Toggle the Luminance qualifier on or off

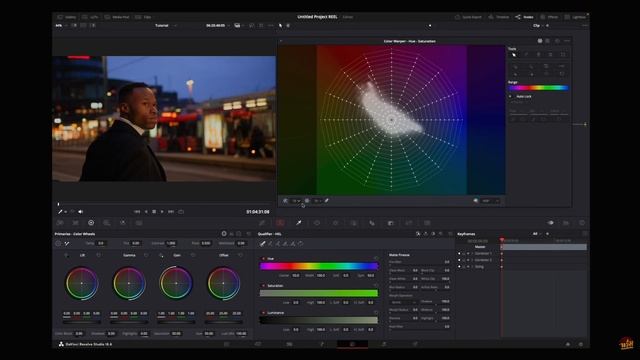tap(263, 313)
